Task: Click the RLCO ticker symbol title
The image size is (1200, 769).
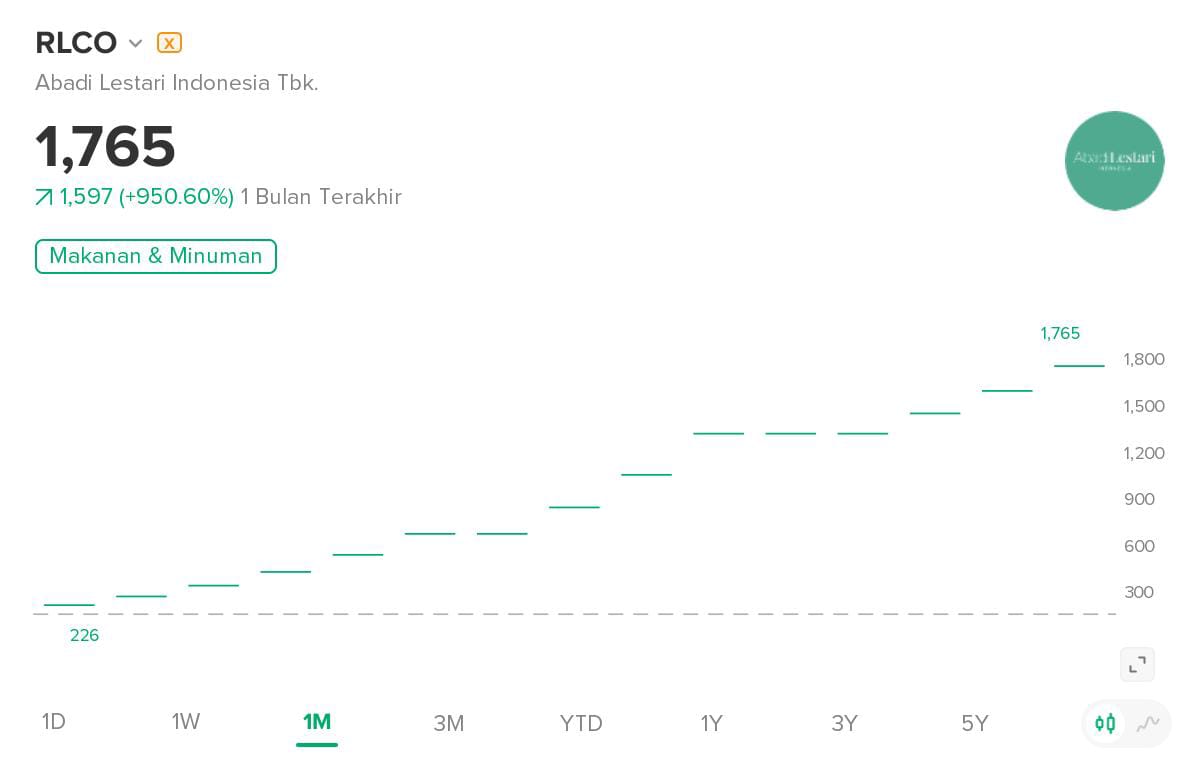Action: [x=76, y=43]
